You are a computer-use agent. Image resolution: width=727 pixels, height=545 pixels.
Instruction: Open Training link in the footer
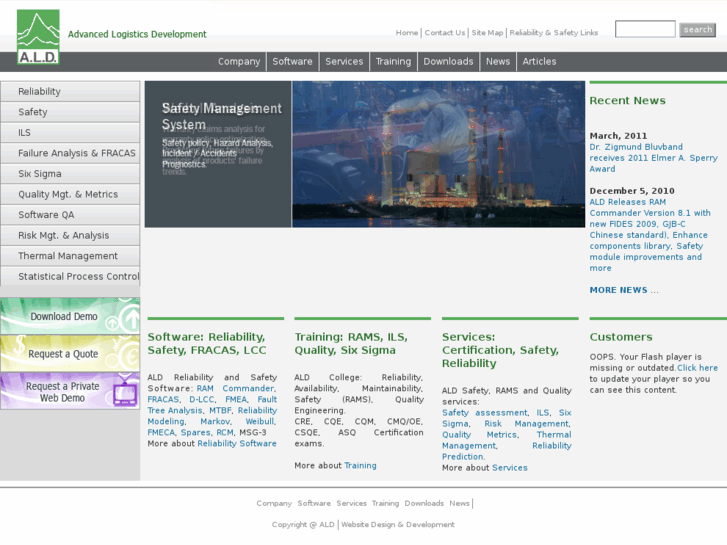click(x=385, y=504)
